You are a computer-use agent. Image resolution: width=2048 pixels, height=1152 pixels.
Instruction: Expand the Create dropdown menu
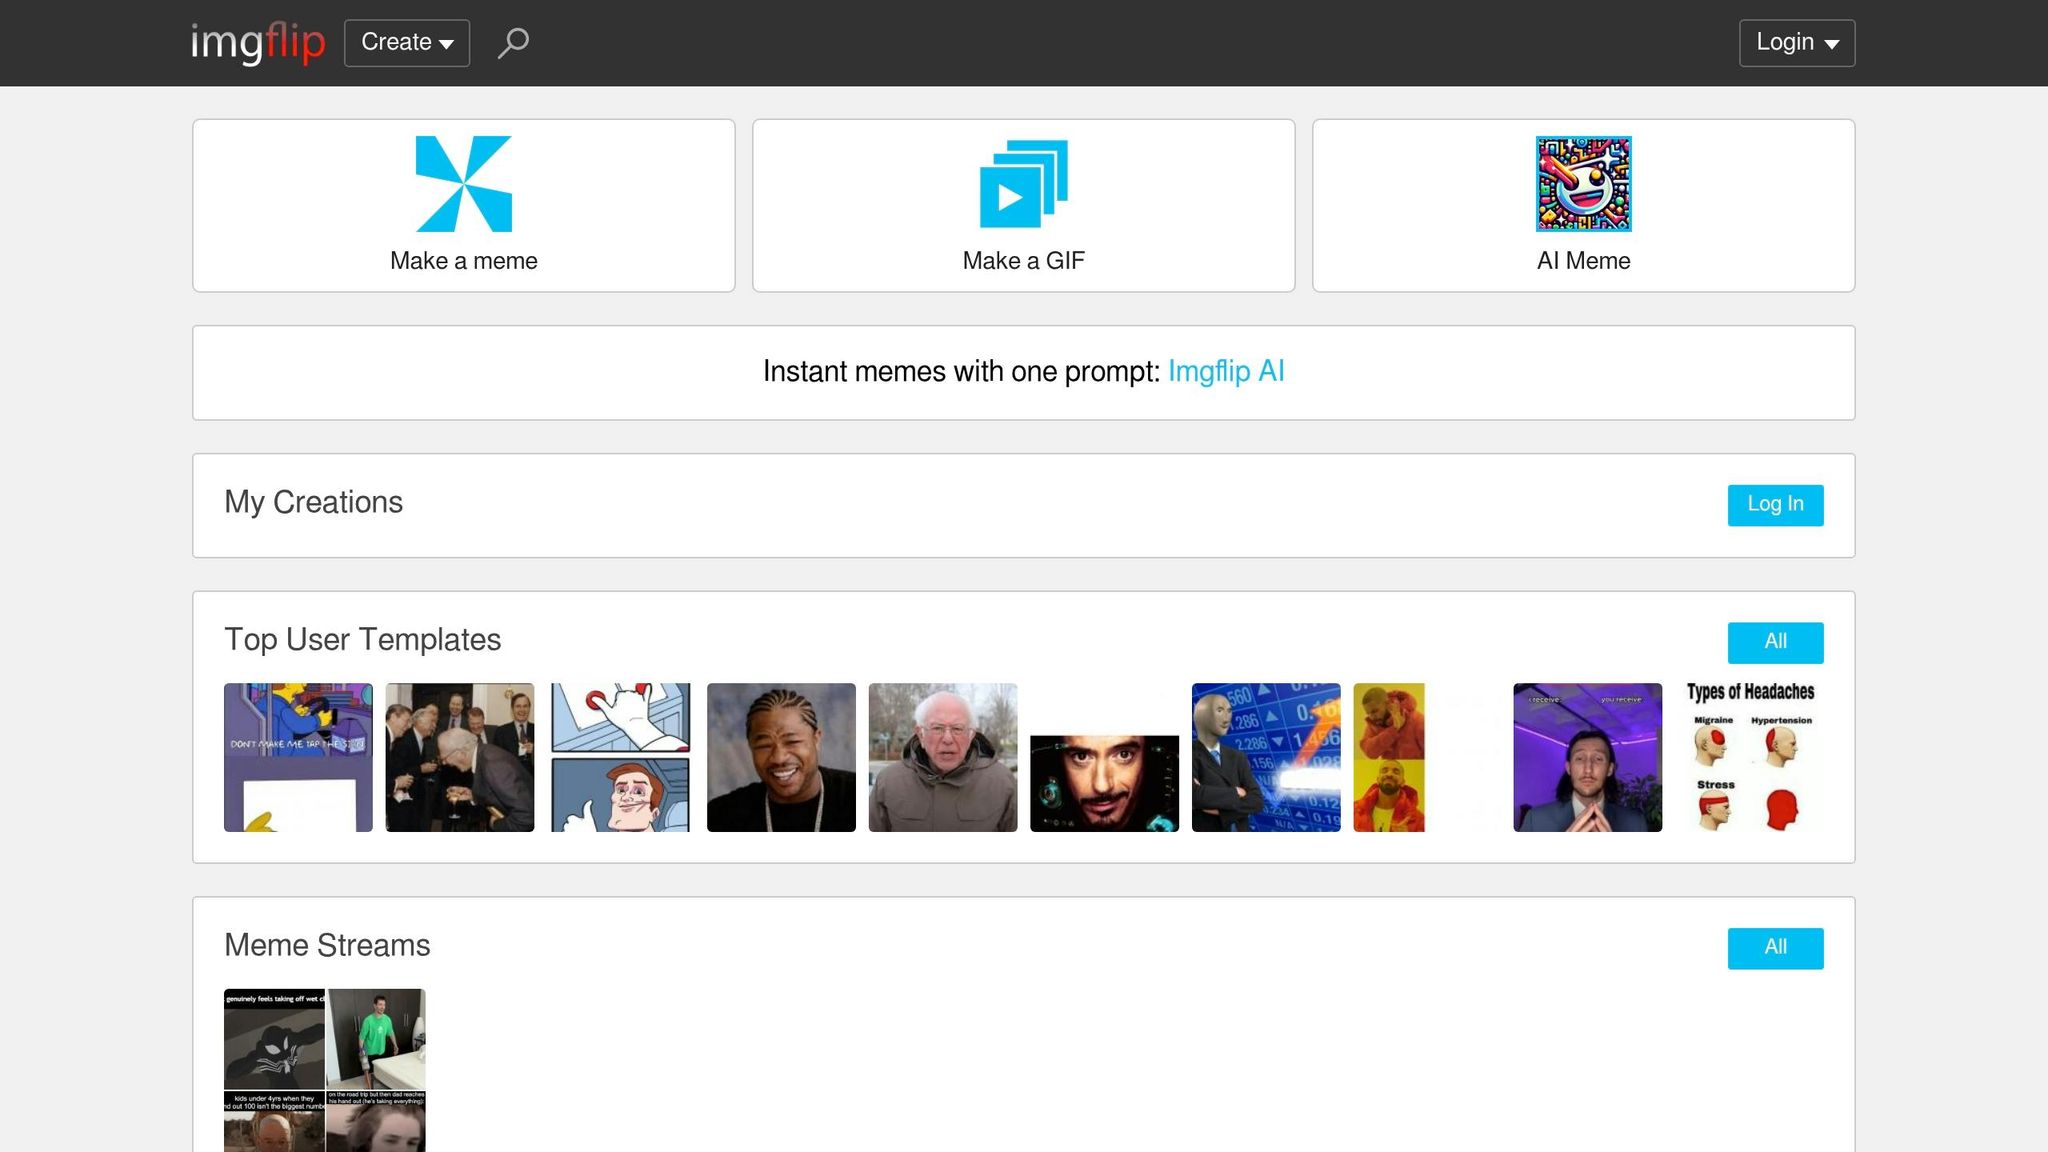coord(407,43)
